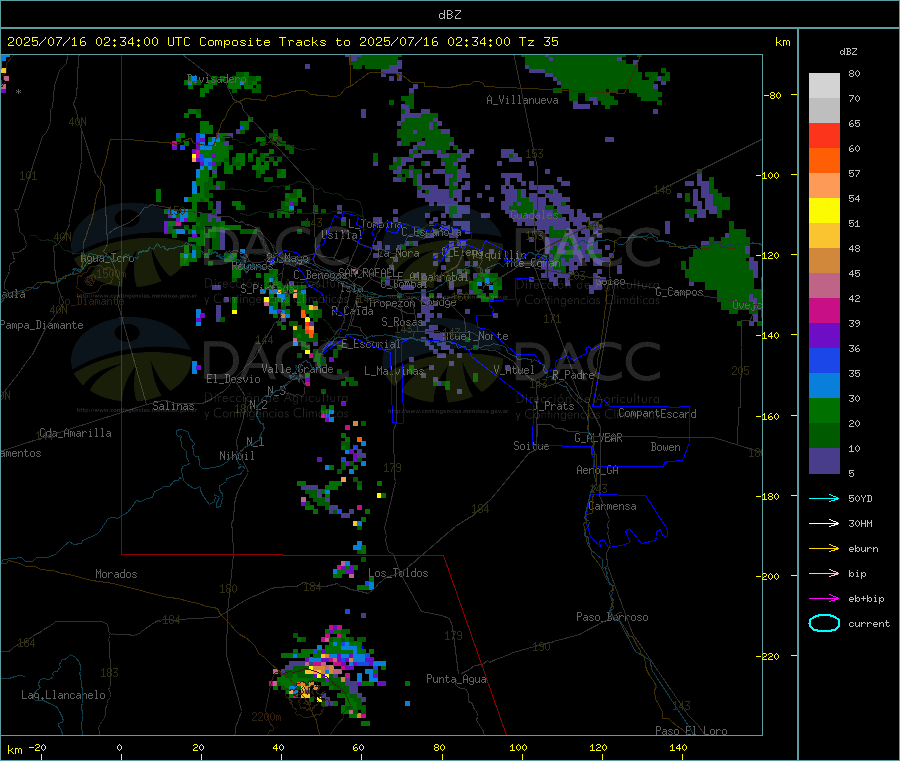This screenshot has height=761, width=900.
Task: Click the dBZ title at the top
Action: pos(449,15)
